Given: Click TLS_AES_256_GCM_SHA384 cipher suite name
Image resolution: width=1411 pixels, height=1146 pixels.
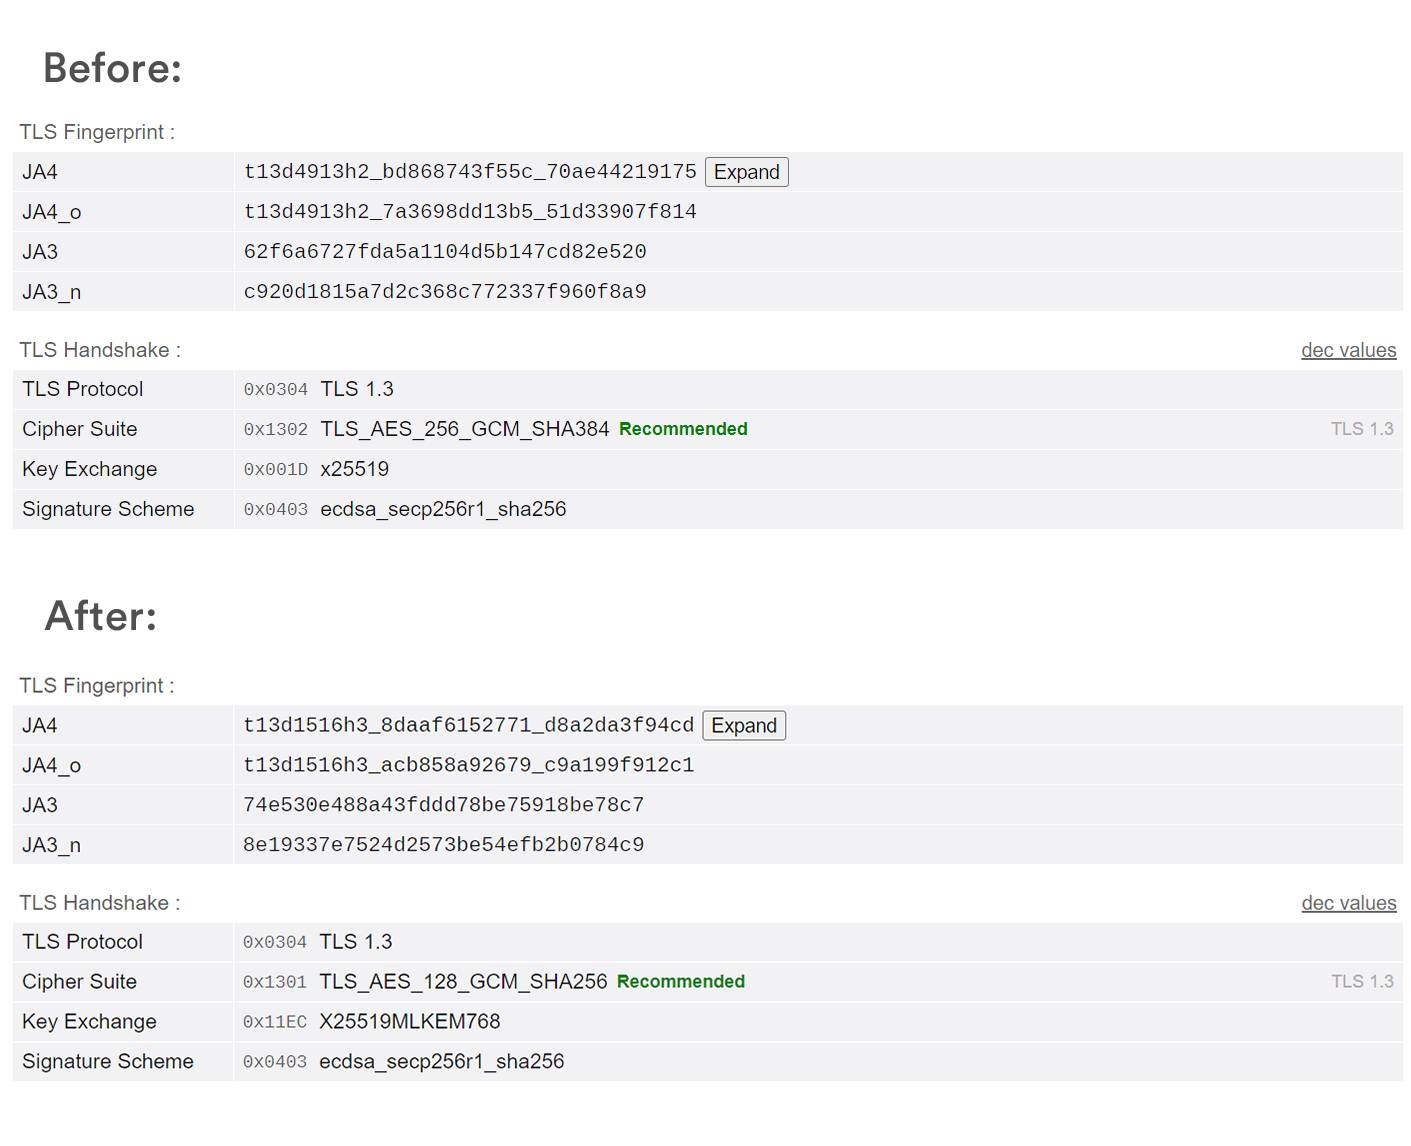Looking at the screenshot, I should pyautogui.click(x=464, y=429).
